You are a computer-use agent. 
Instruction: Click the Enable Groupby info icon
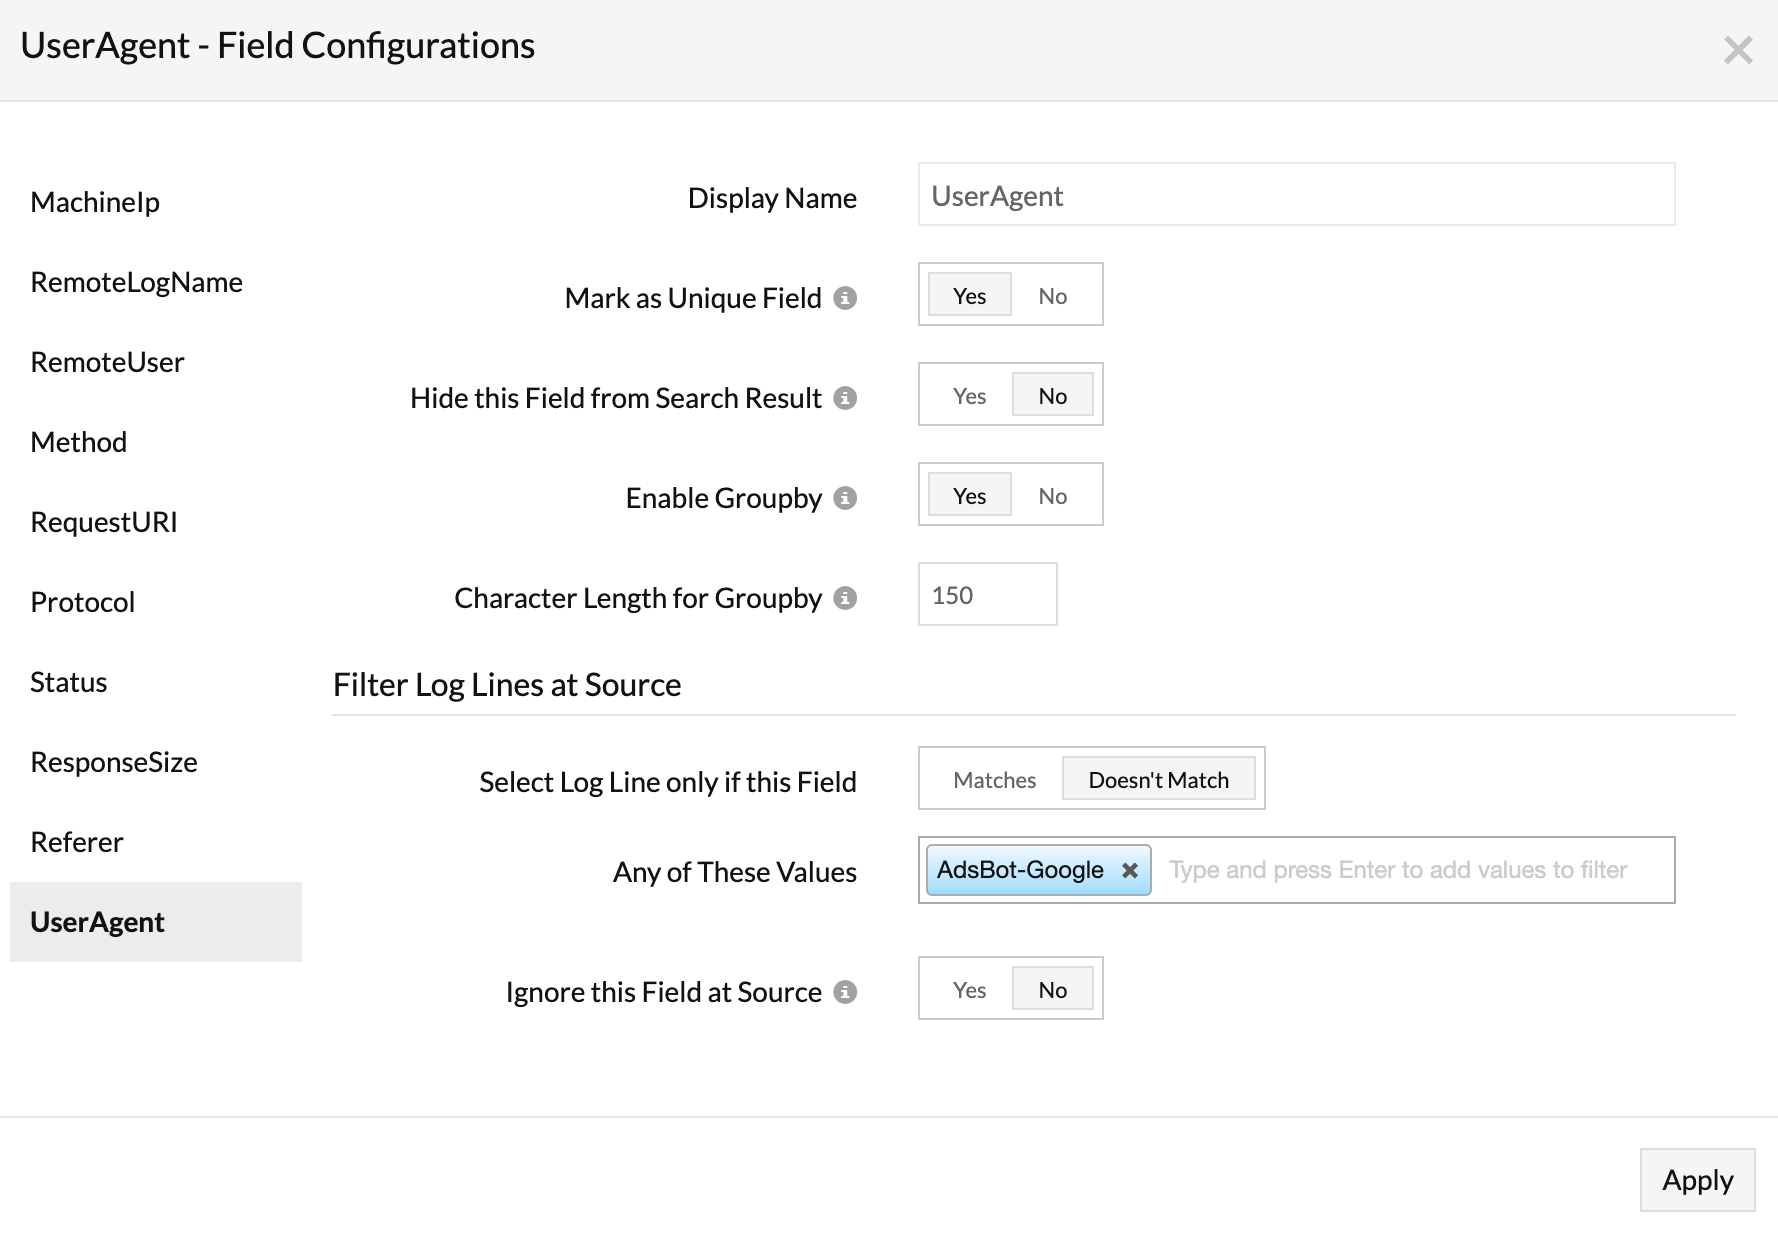click(x=845, y=498)
